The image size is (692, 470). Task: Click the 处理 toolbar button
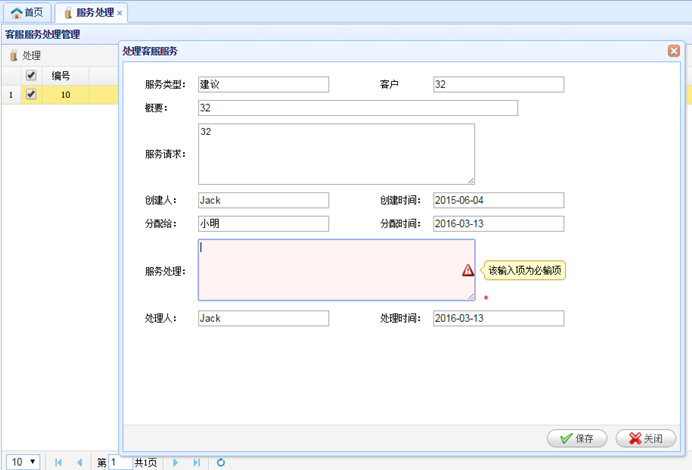[x=25, y=56]
